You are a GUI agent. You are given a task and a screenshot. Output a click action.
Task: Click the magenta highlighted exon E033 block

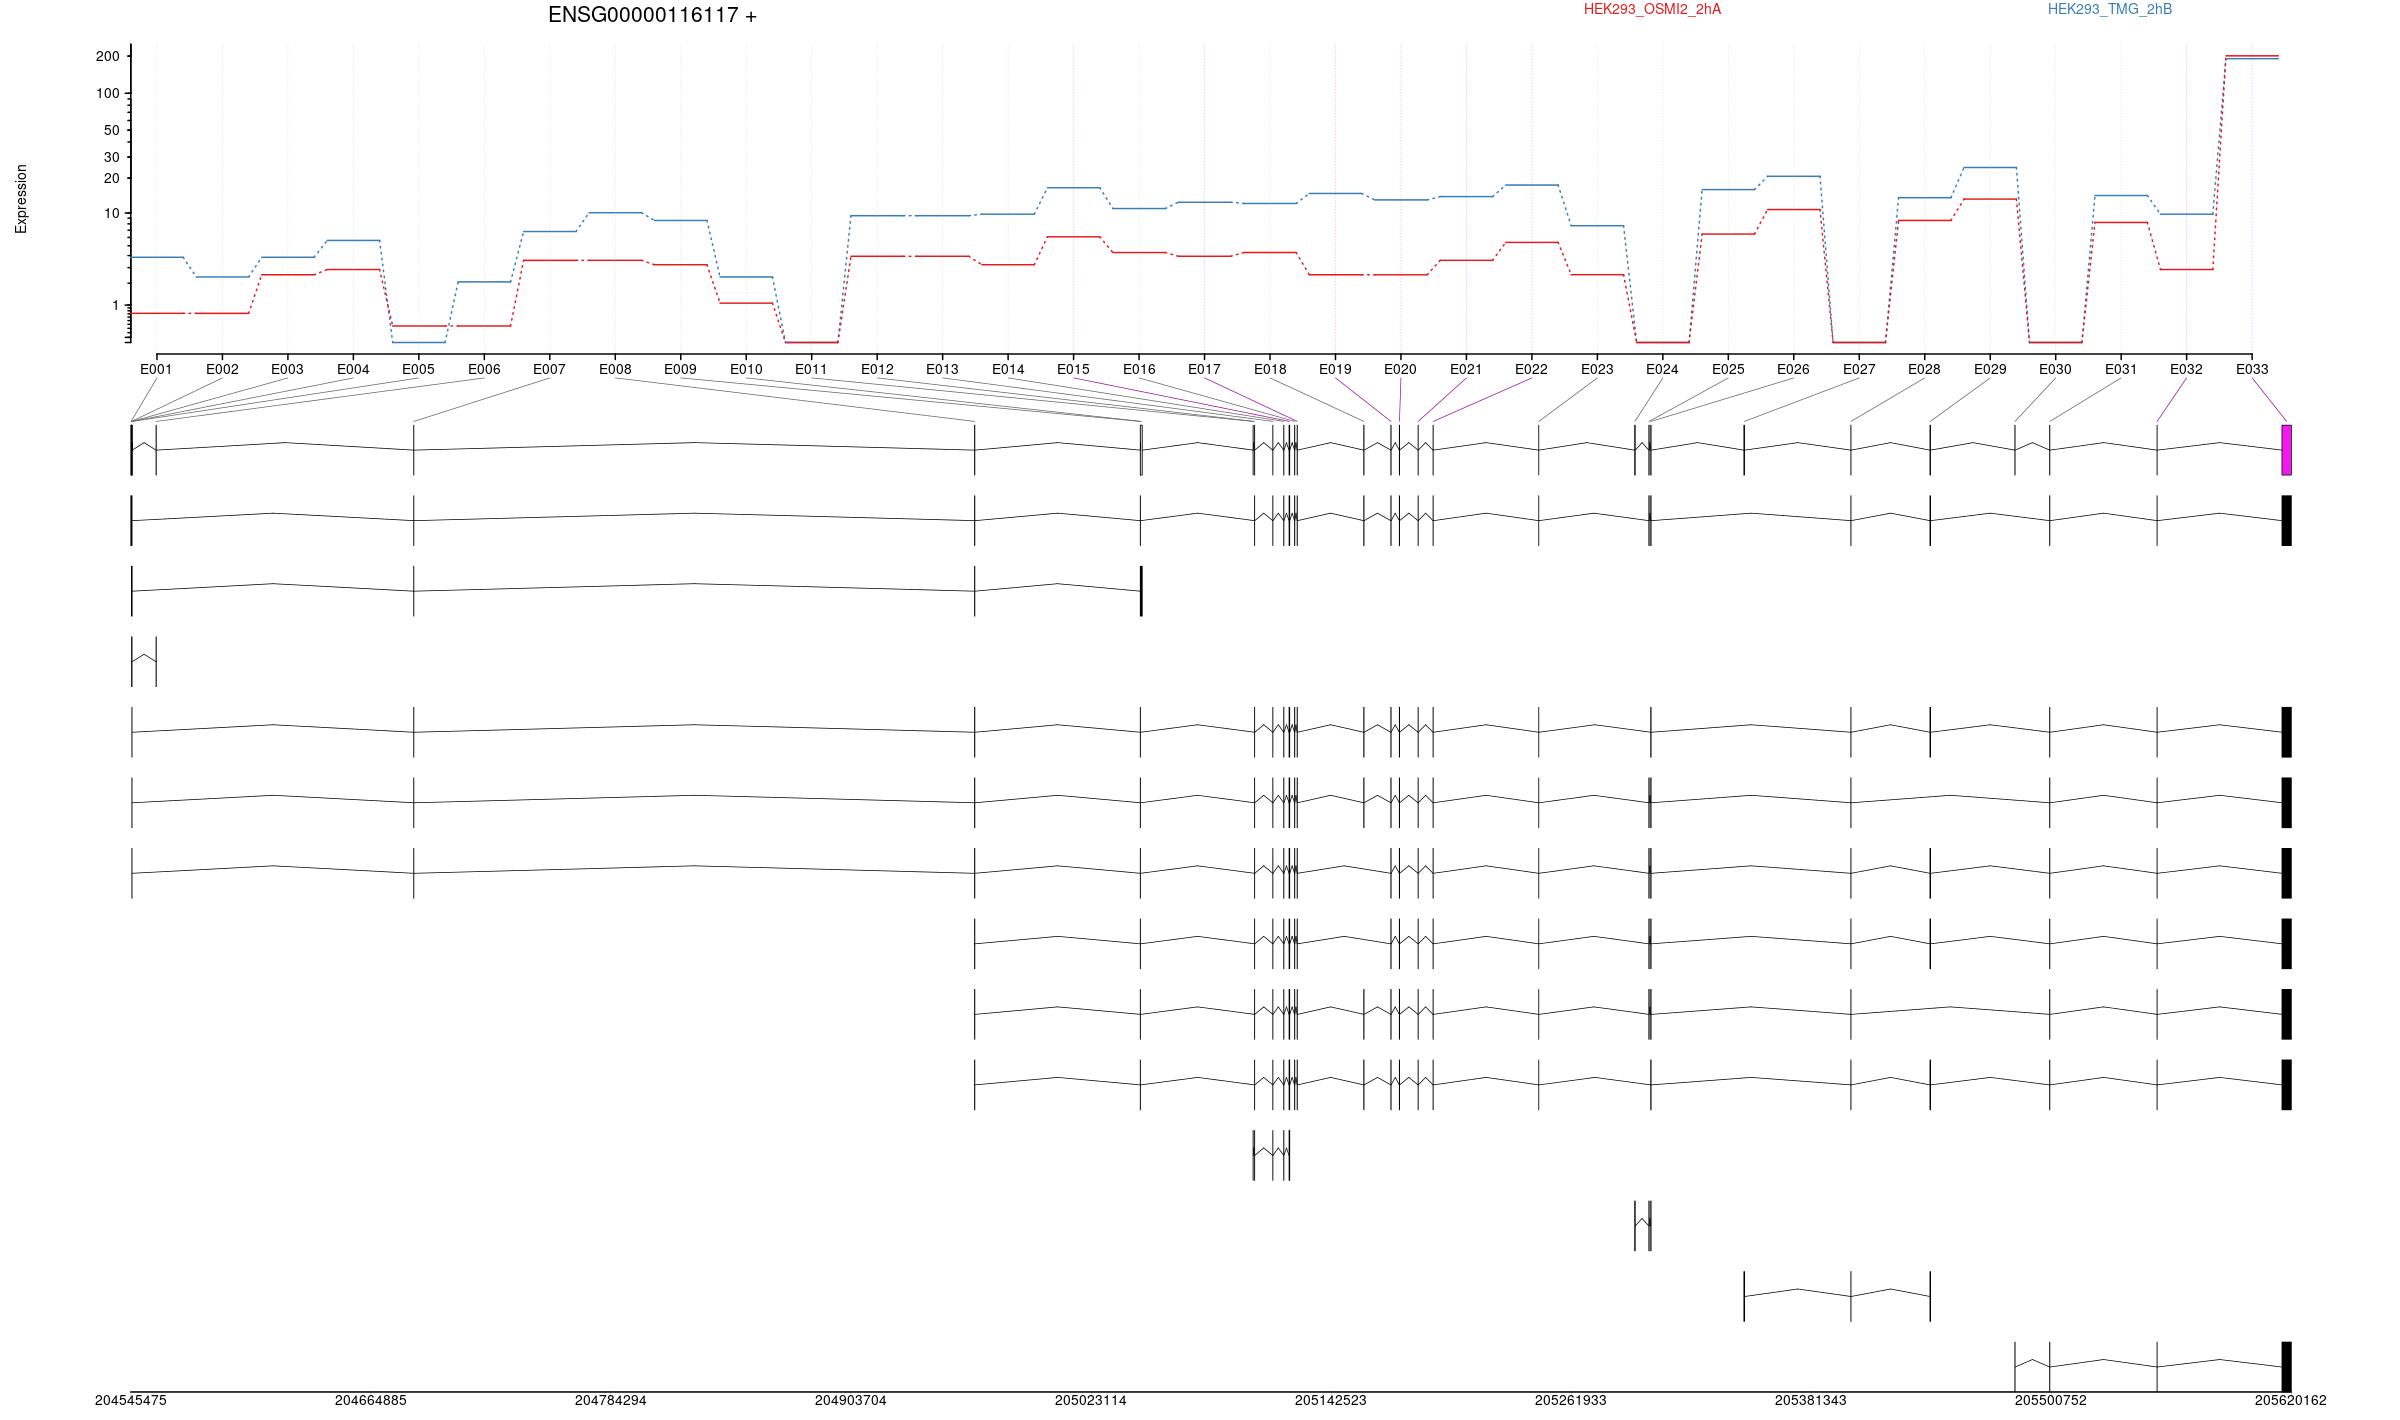[x=2286, y=450]
